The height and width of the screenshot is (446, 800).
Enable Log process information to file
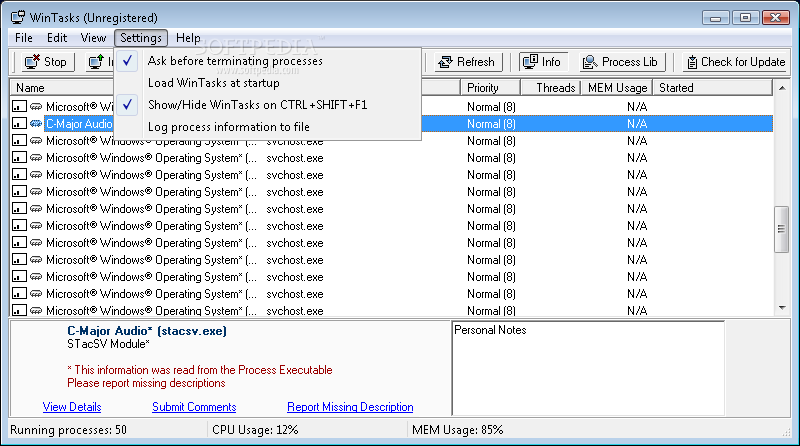[268, 127]
